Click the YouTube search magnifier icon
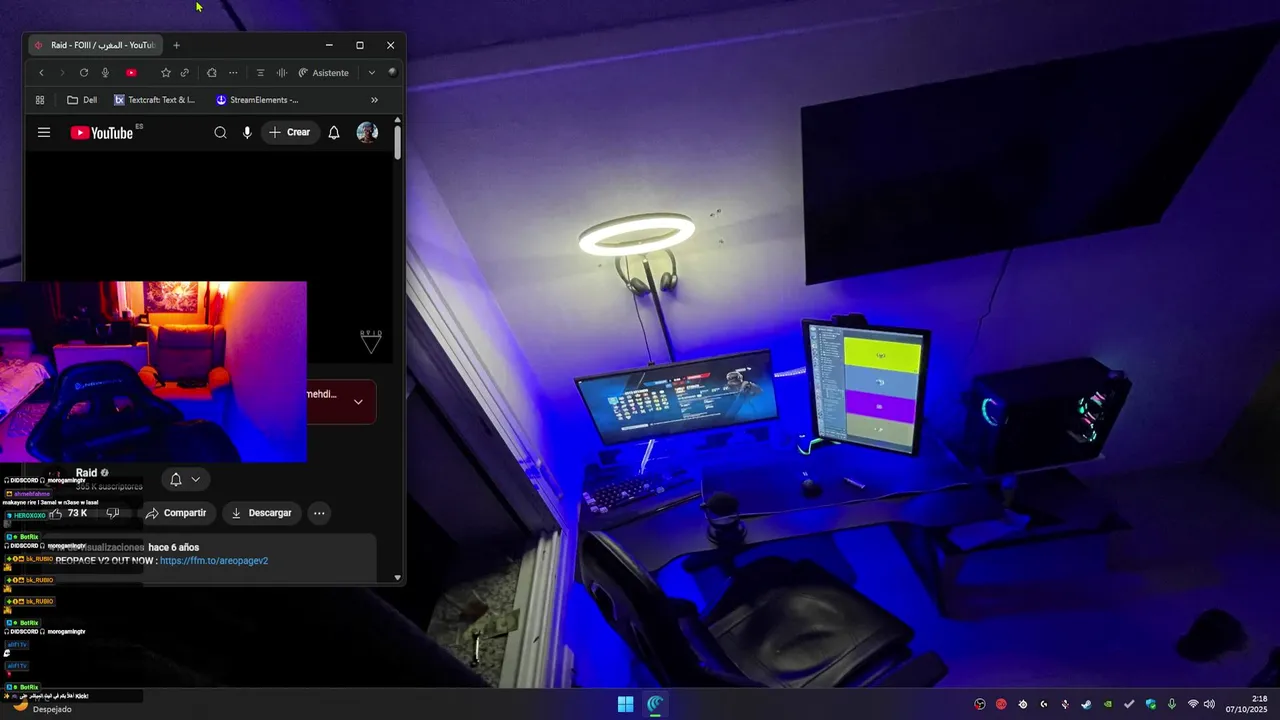The image size is (1280, 720). point(221,132)
